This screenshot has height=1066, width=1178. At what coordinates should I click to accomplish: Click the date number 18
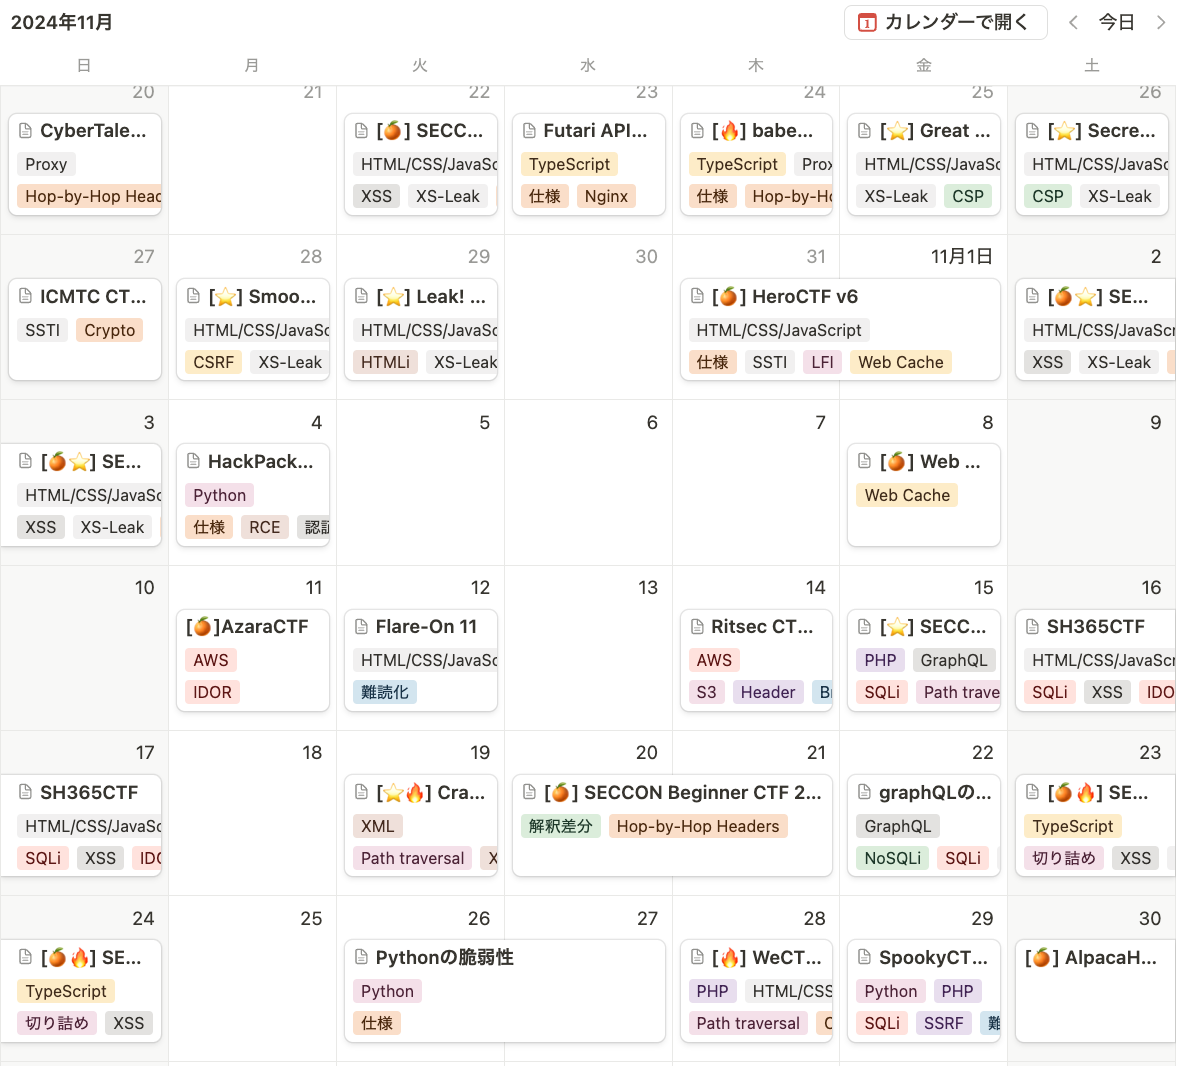coord(312,753)
